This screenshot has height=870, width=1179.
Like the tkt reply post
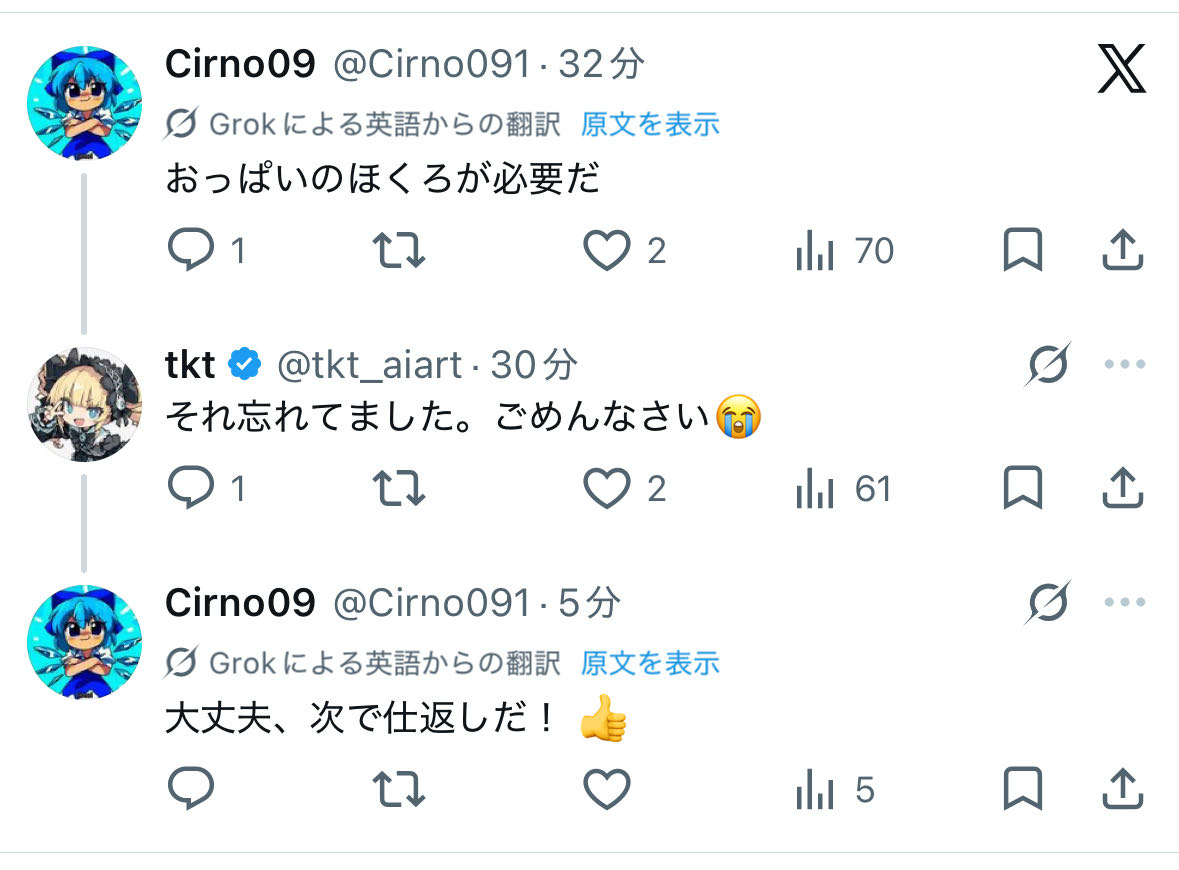(x=607, y=489)
